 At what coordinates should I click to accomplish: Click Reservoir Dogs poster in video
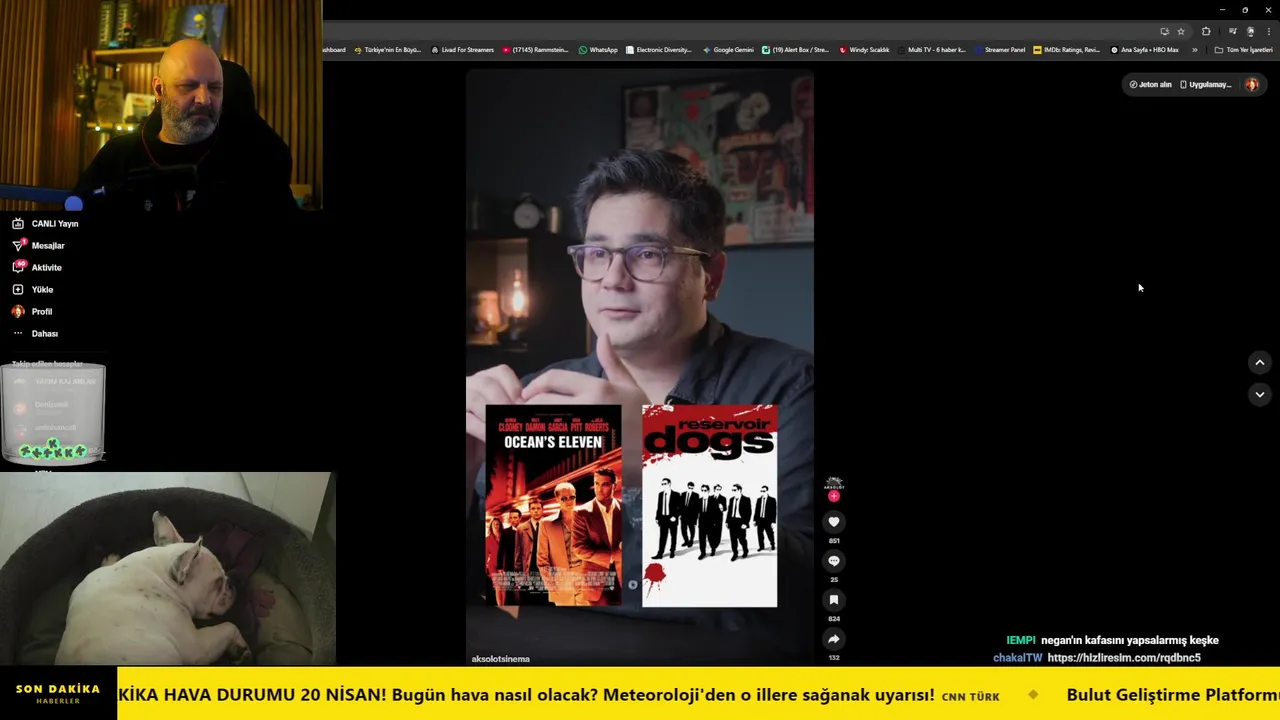[x=709, y=506]
